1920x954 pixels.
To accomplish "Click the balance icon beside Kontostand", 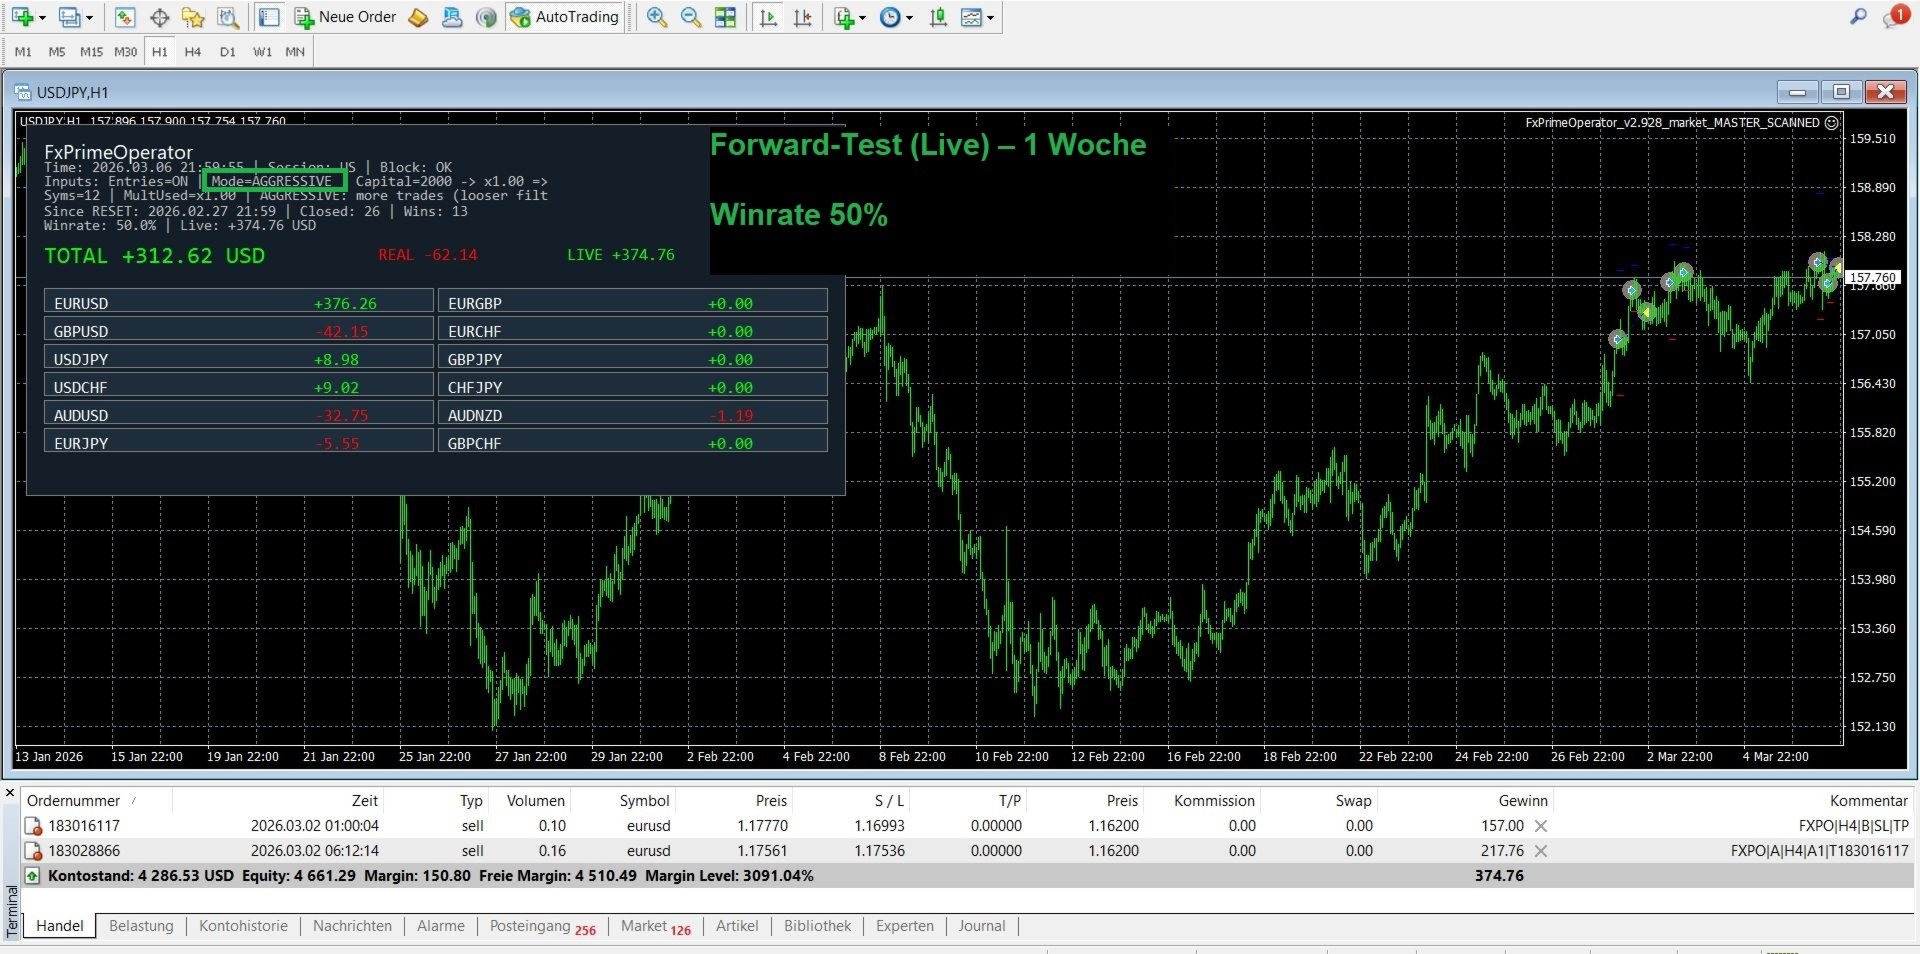I will pyautogui.click(x=33, y=876).
